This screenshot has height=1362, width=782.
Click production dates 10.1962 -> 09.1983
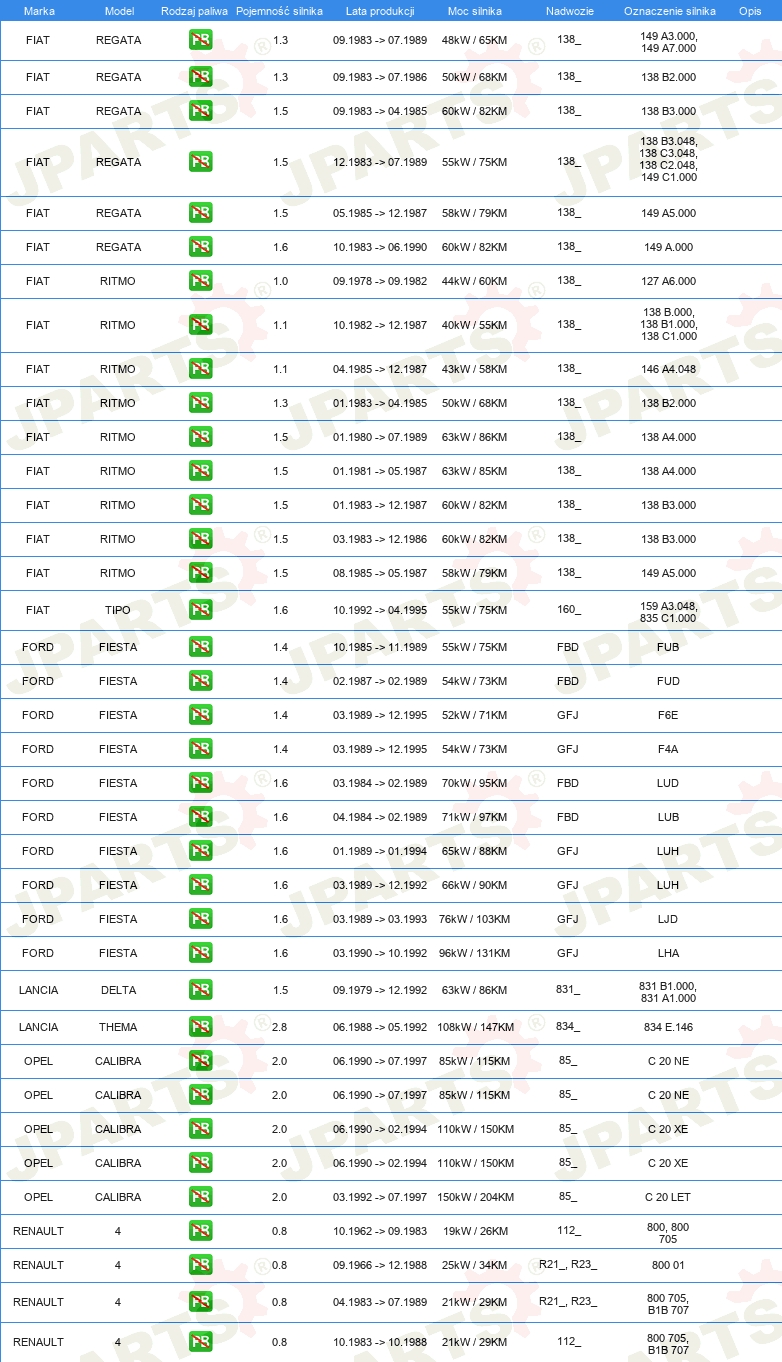coord(380,1231)
